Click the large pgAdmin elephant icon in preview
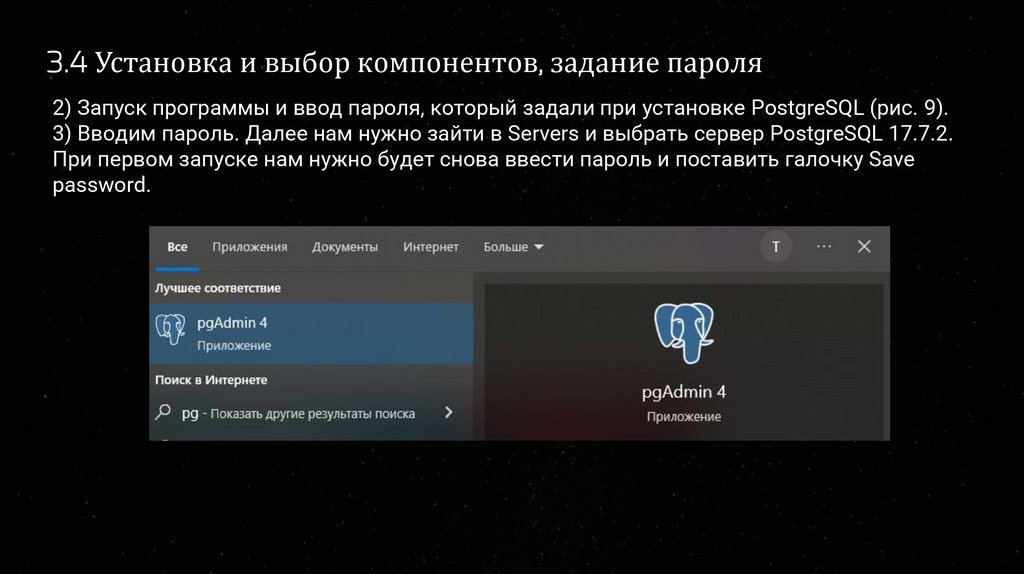Viewport: 1024px width, 574px height. click(x=684, y=332)
